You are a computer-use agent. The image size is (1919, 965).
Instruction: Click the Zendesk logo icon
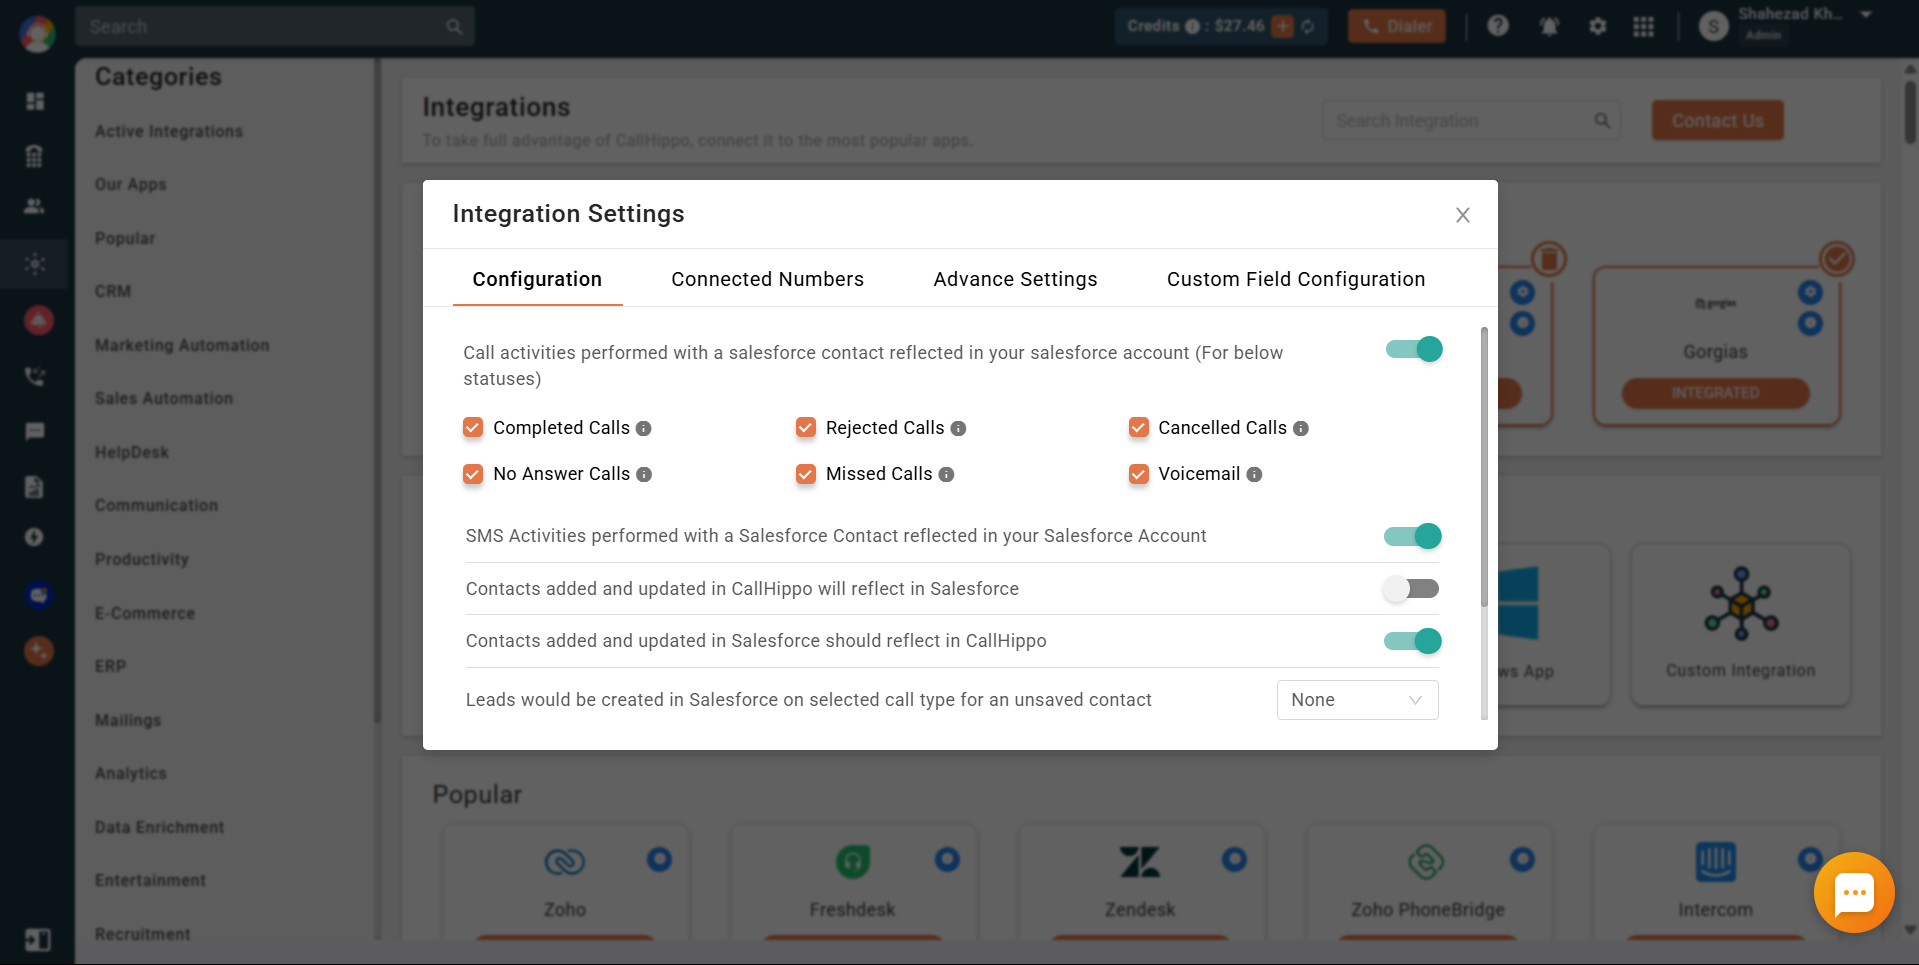click(1140, 862)
